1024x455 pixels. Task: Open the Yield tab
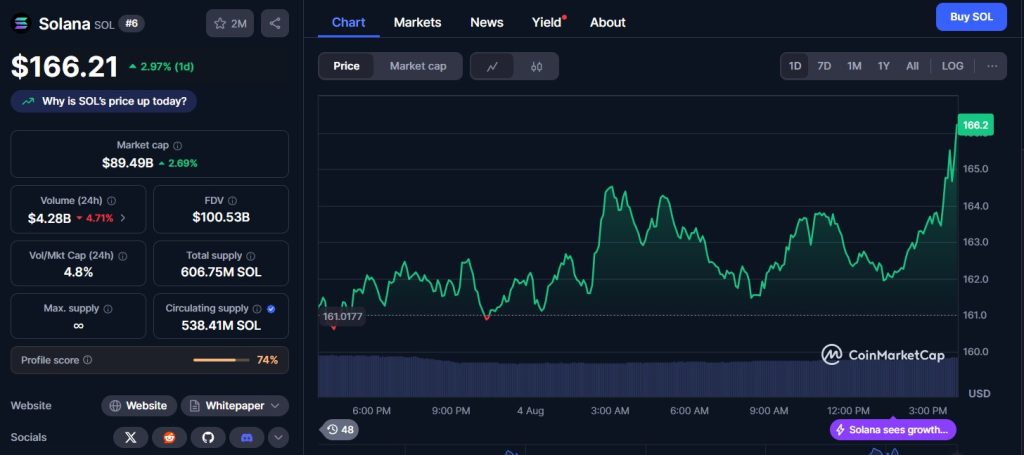[546, 22]
